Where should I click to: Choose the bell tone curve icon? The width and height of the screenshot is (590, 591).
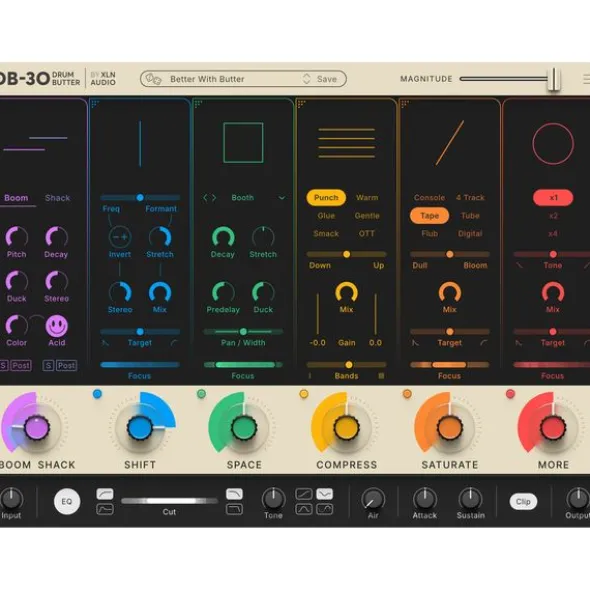pos(304,510)
